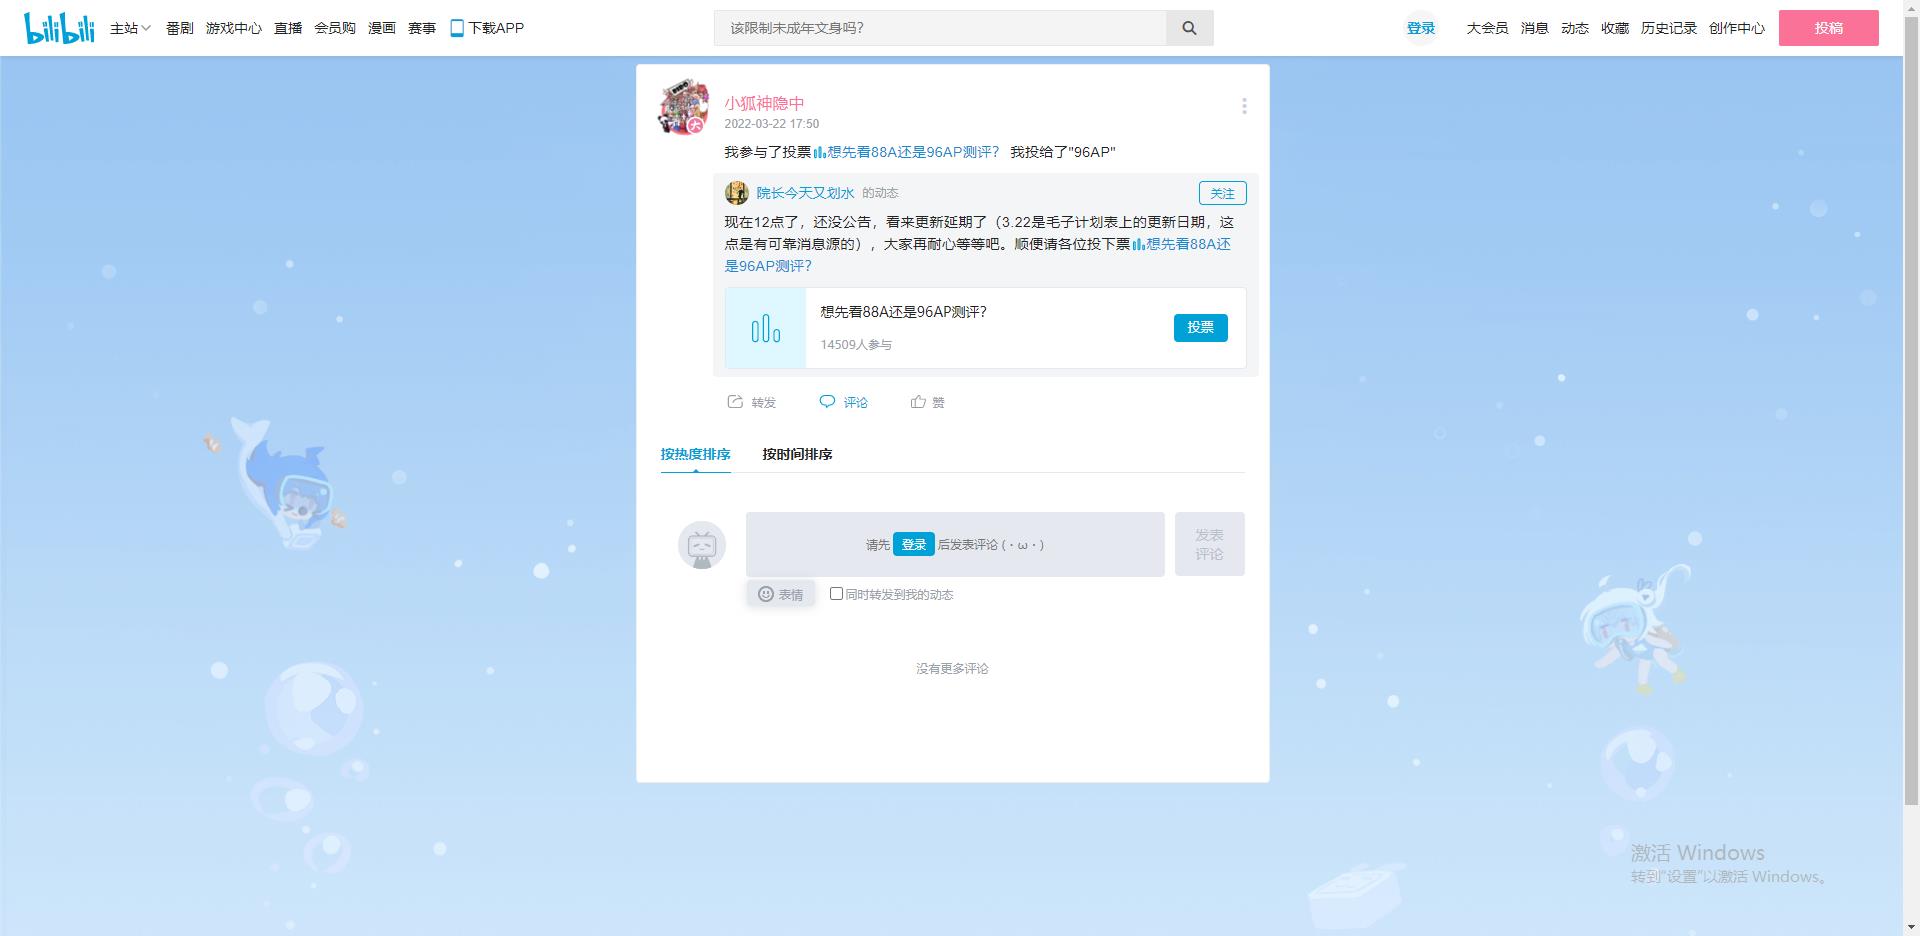The height and width of the screenshot is (936, 1920).
Task: Follow 院长今天又划水 with 关注 button
Action: [x=1222, y=193]
